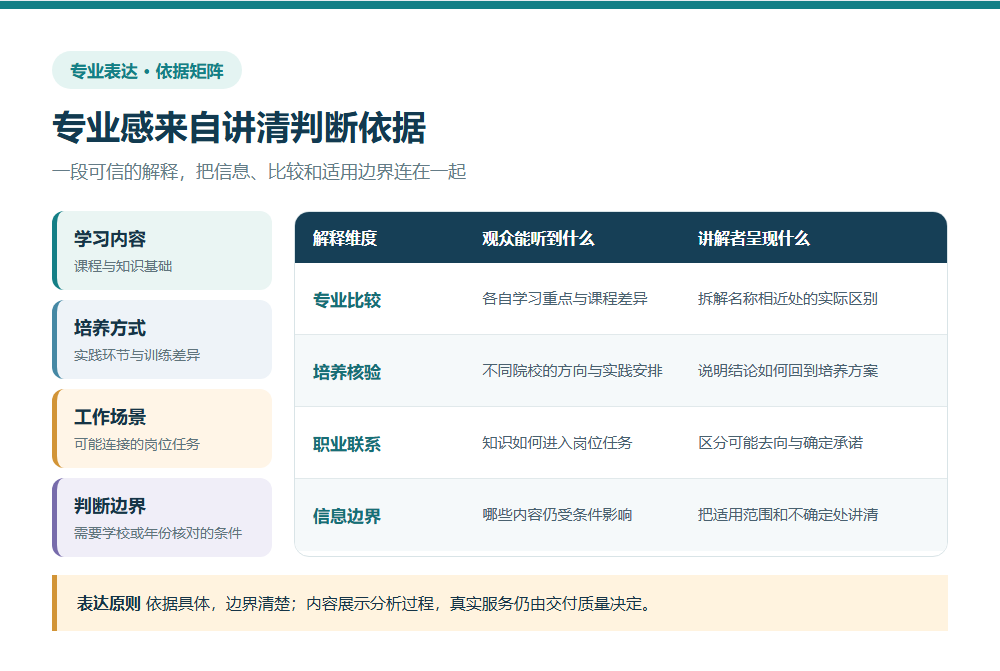Click the text 可能连接的岗位任务
Image resolution: width=1000 pixels, height=671 pixels.
[x=137, y=444]
